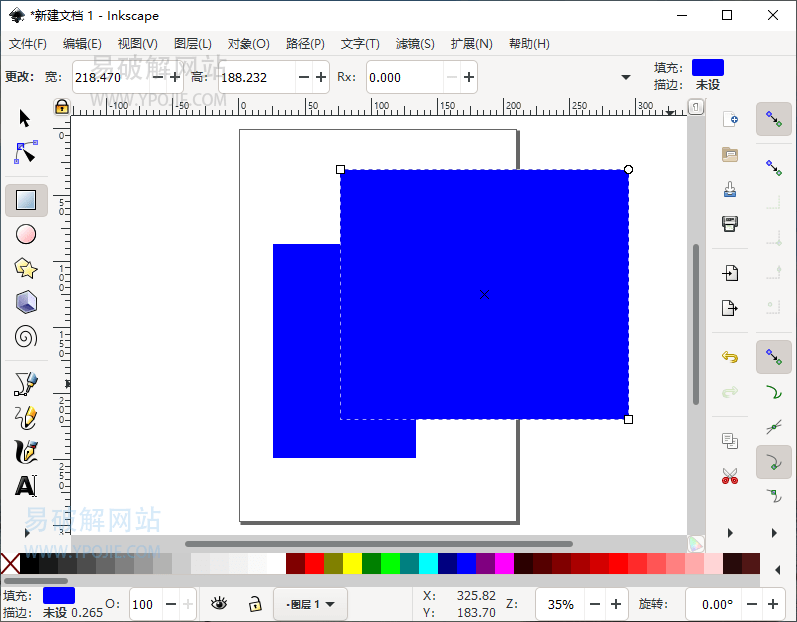Select the Ellipse circle tool

click(26, 234)
